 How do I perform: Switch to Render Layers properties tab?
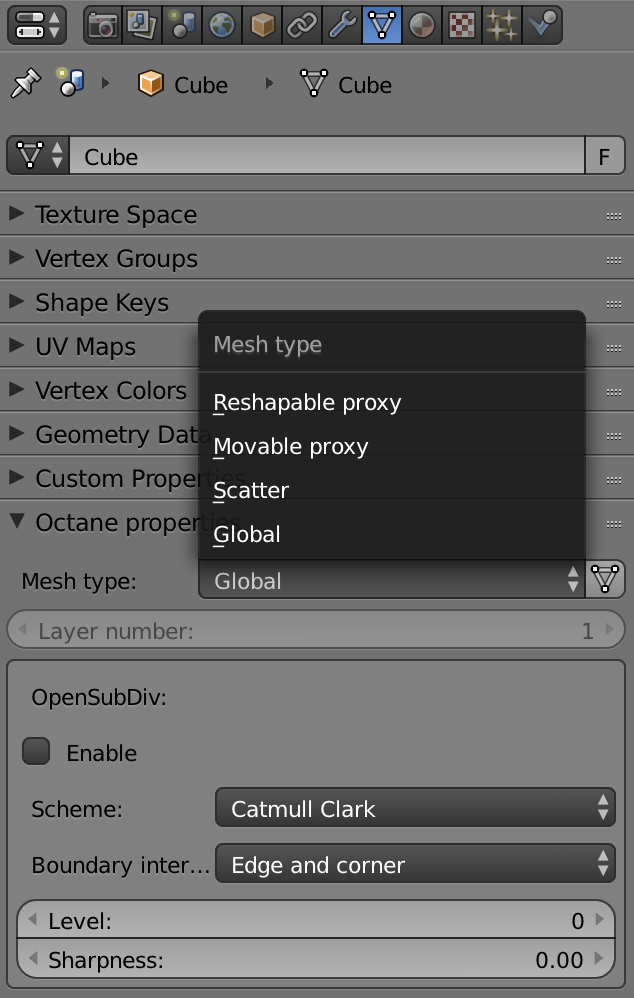point(141,25)
